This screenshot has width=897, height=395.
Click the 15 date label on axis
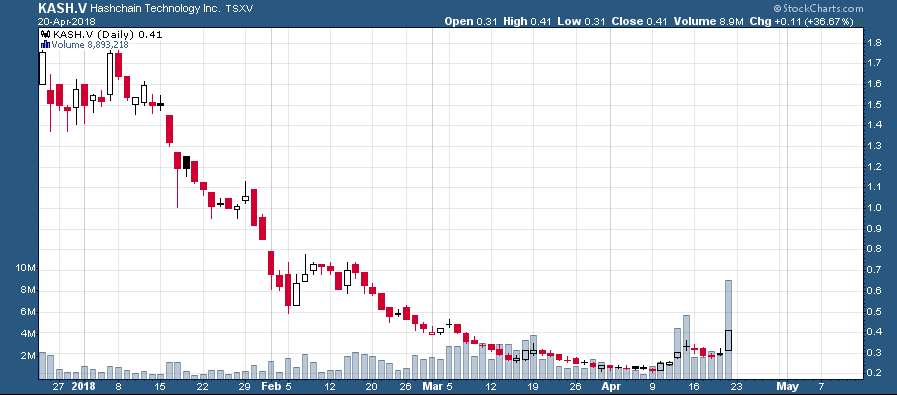(x=160, y=386)
